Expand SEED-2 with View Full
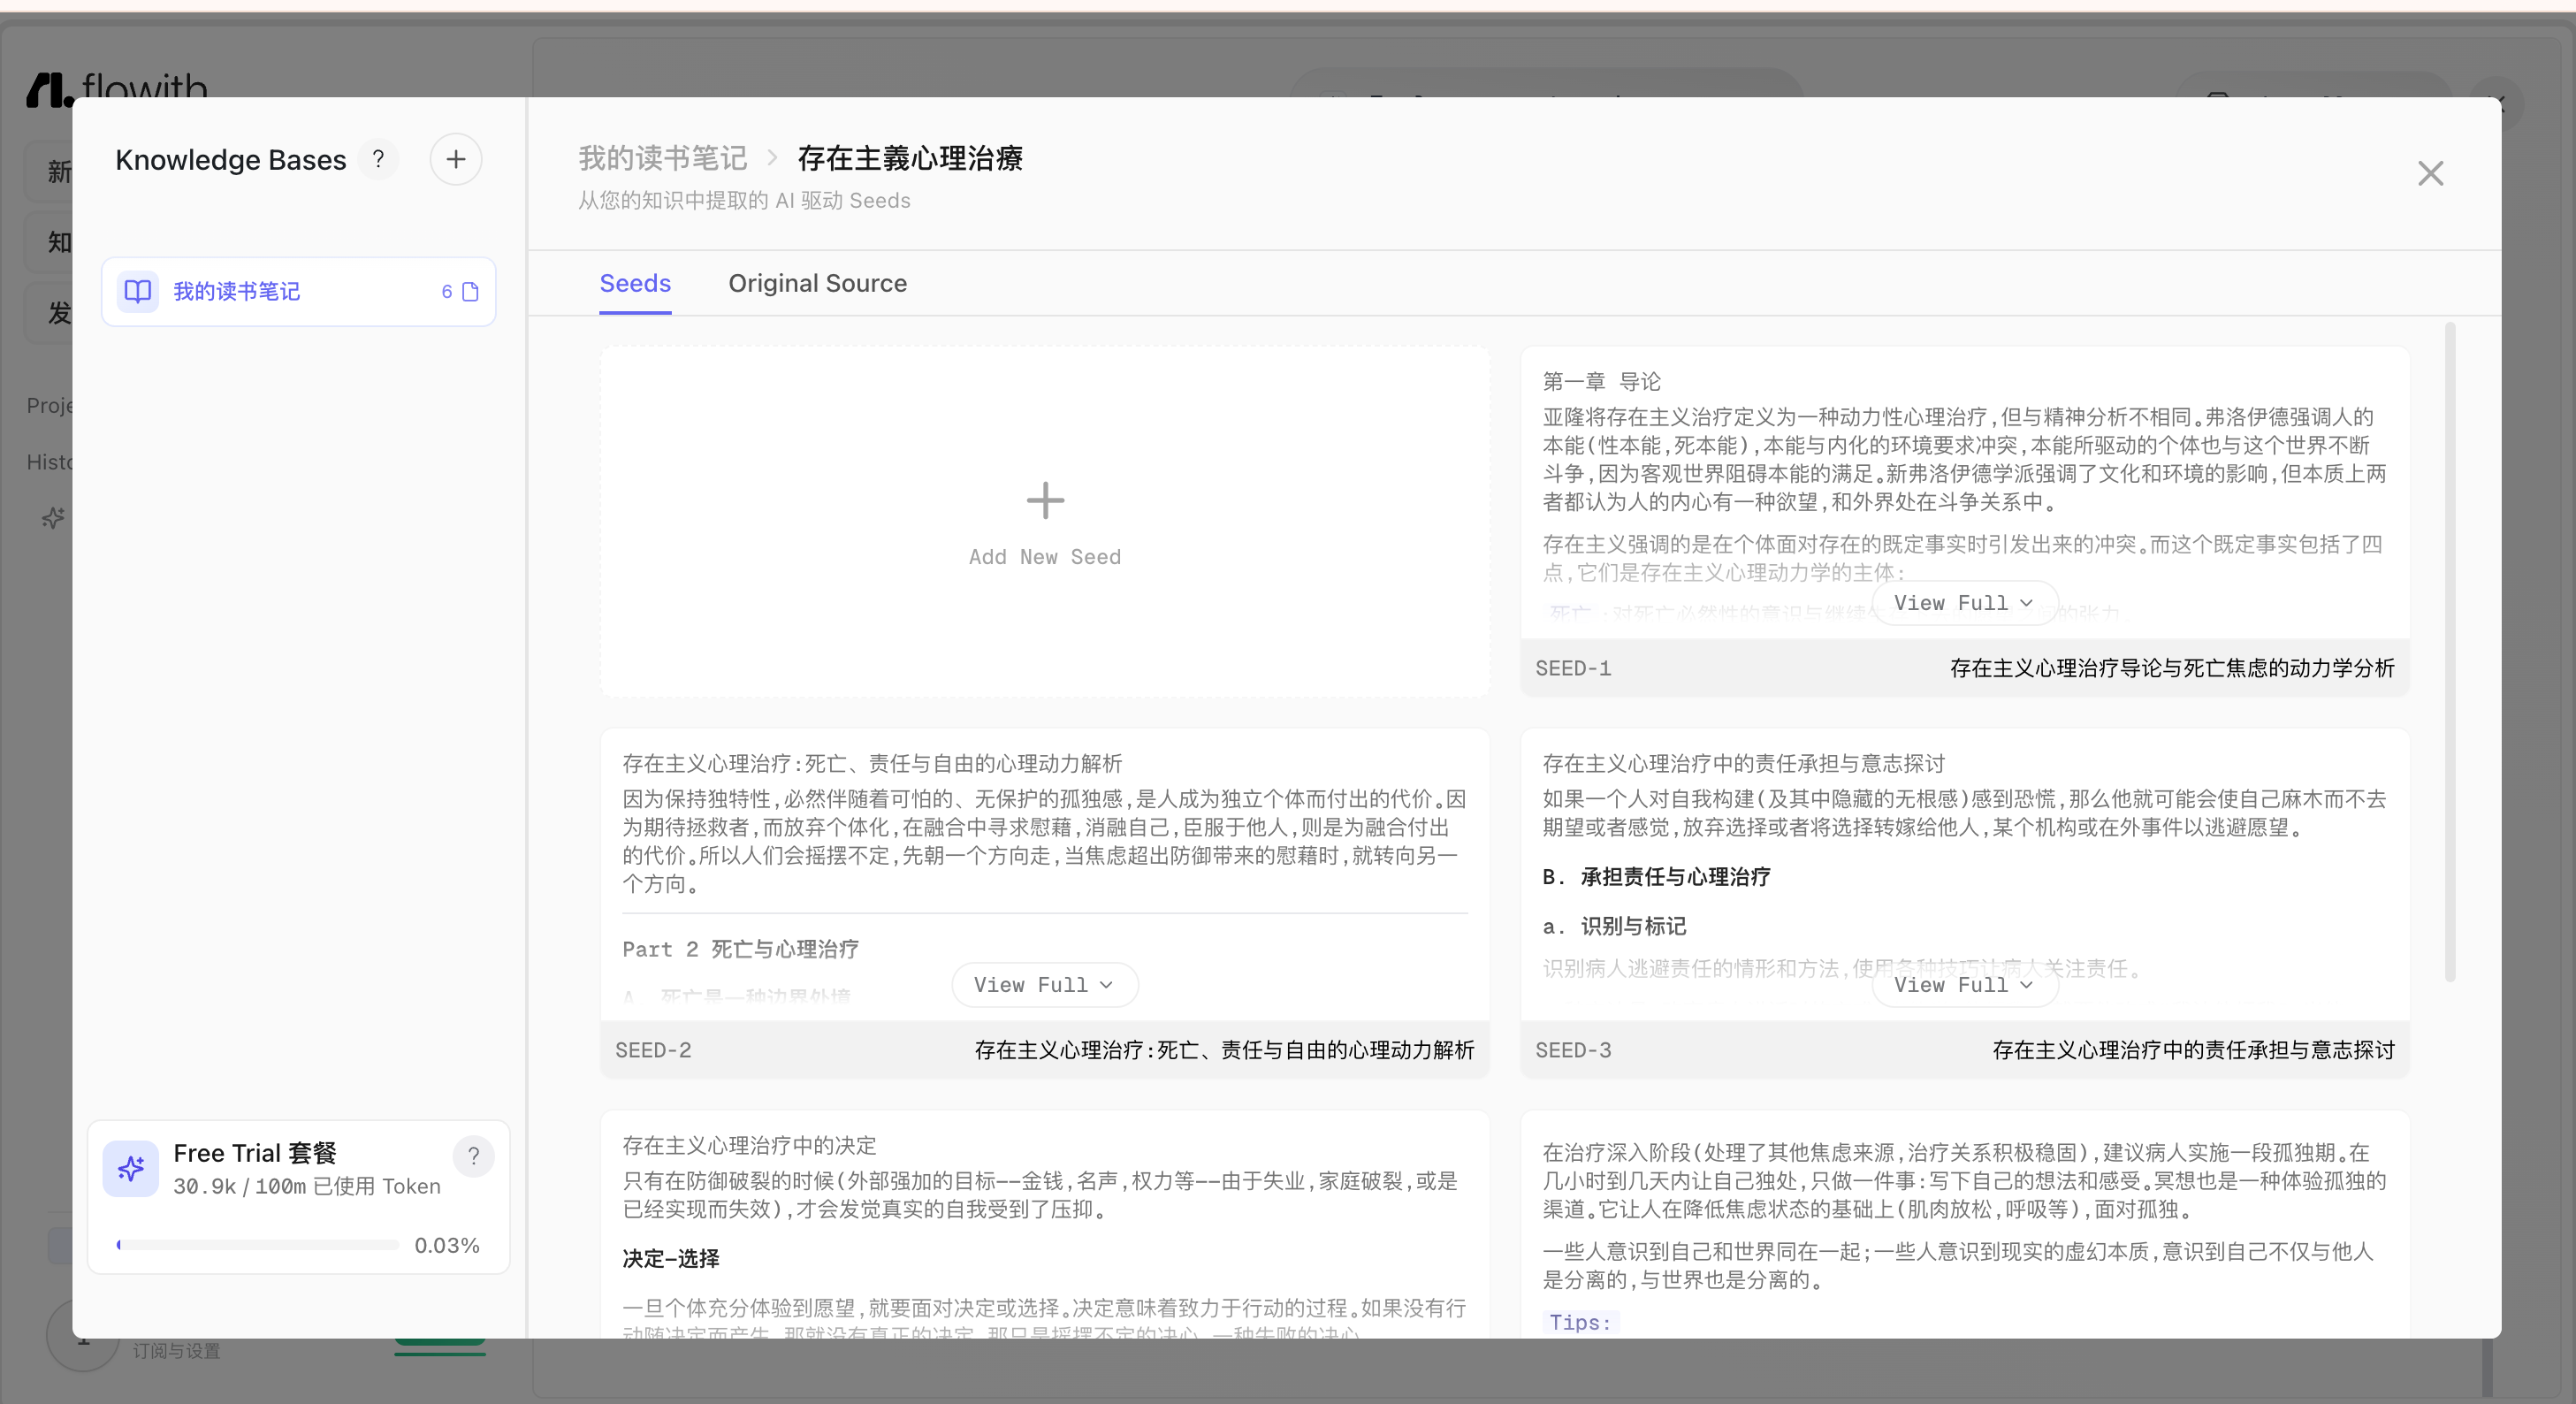The image size is (2576, 1404). [1044, 985]
